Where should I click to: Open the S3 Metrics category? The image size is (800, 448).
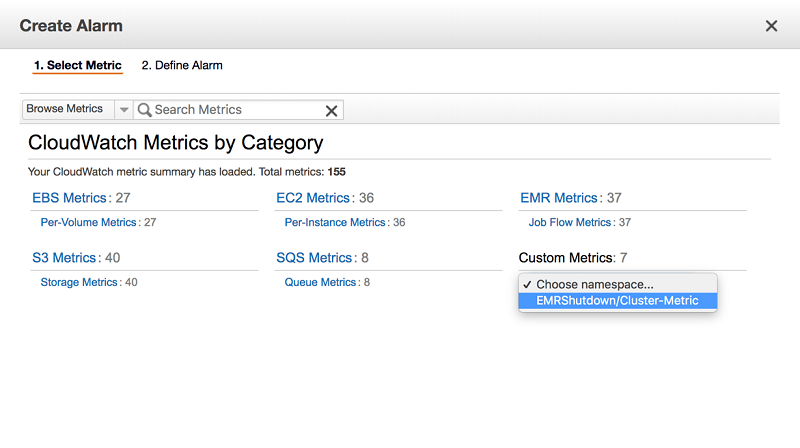[64, 258]
